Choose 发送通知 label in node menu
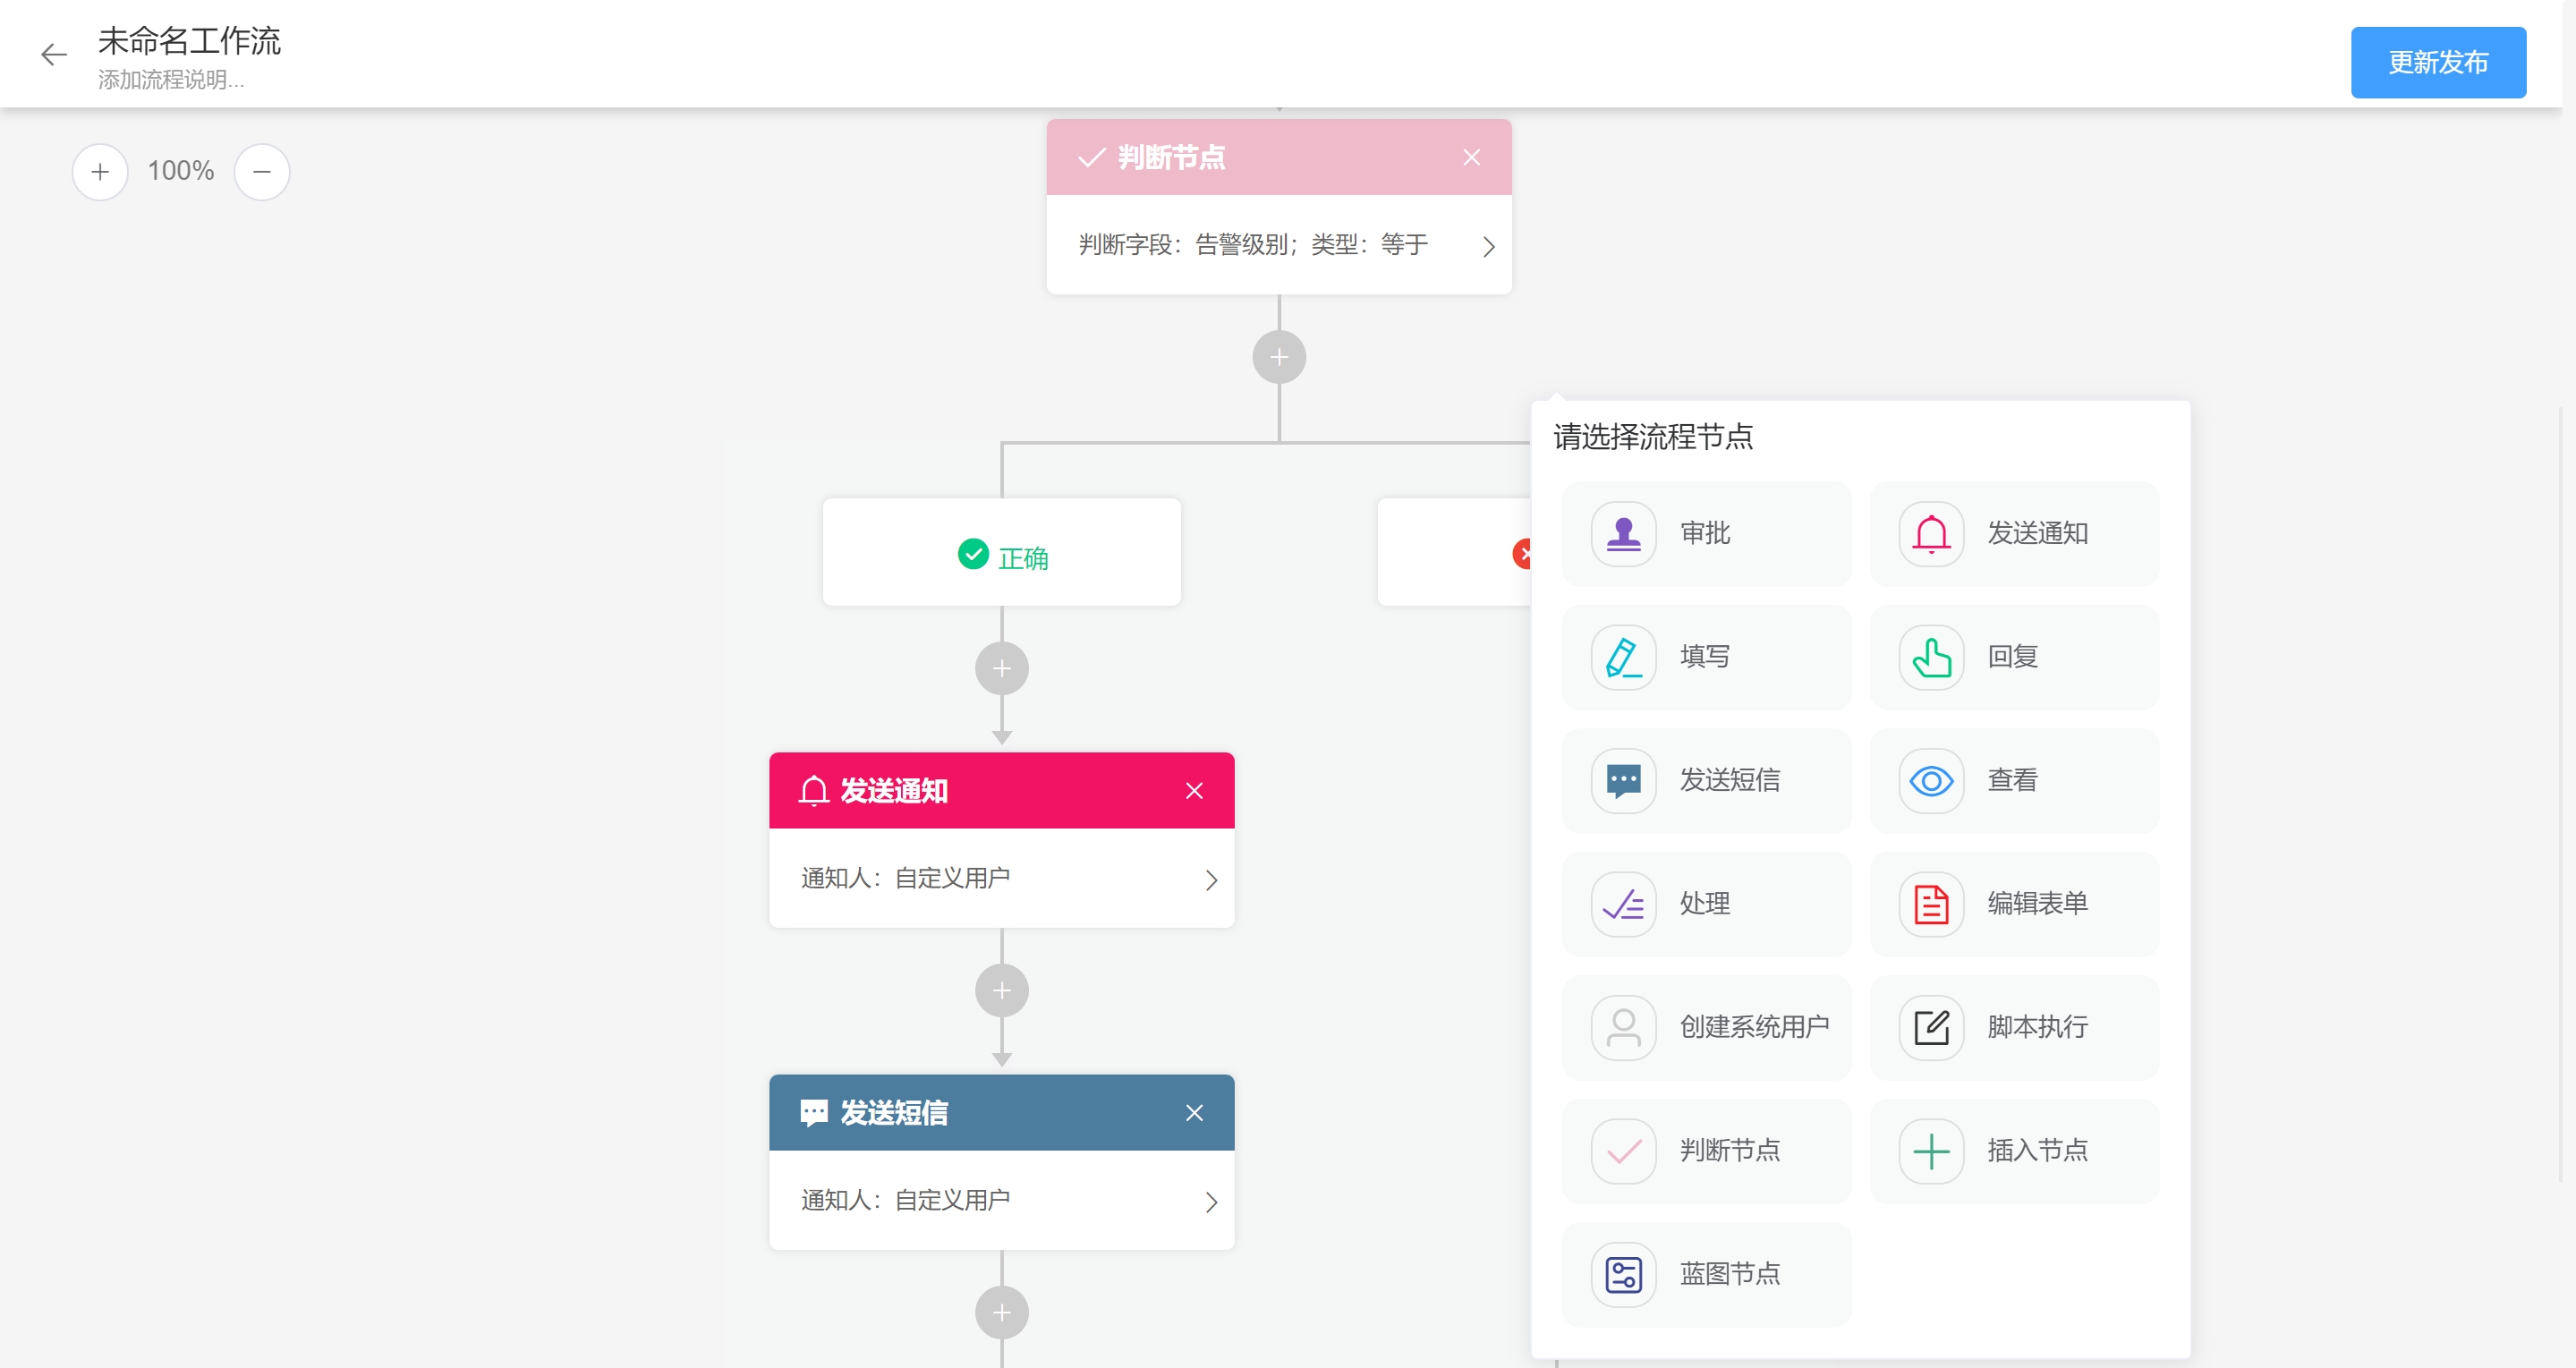Image resolution: width=2576 pixels, height=1368 pixels. point(2038,533)
